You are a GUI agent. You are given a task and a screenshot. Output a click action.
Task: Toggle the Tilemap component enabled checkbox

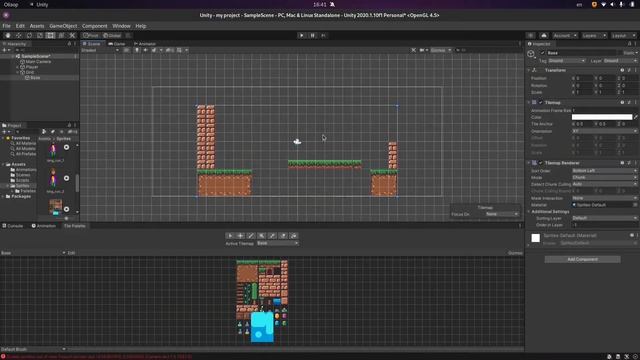(541, 102)
